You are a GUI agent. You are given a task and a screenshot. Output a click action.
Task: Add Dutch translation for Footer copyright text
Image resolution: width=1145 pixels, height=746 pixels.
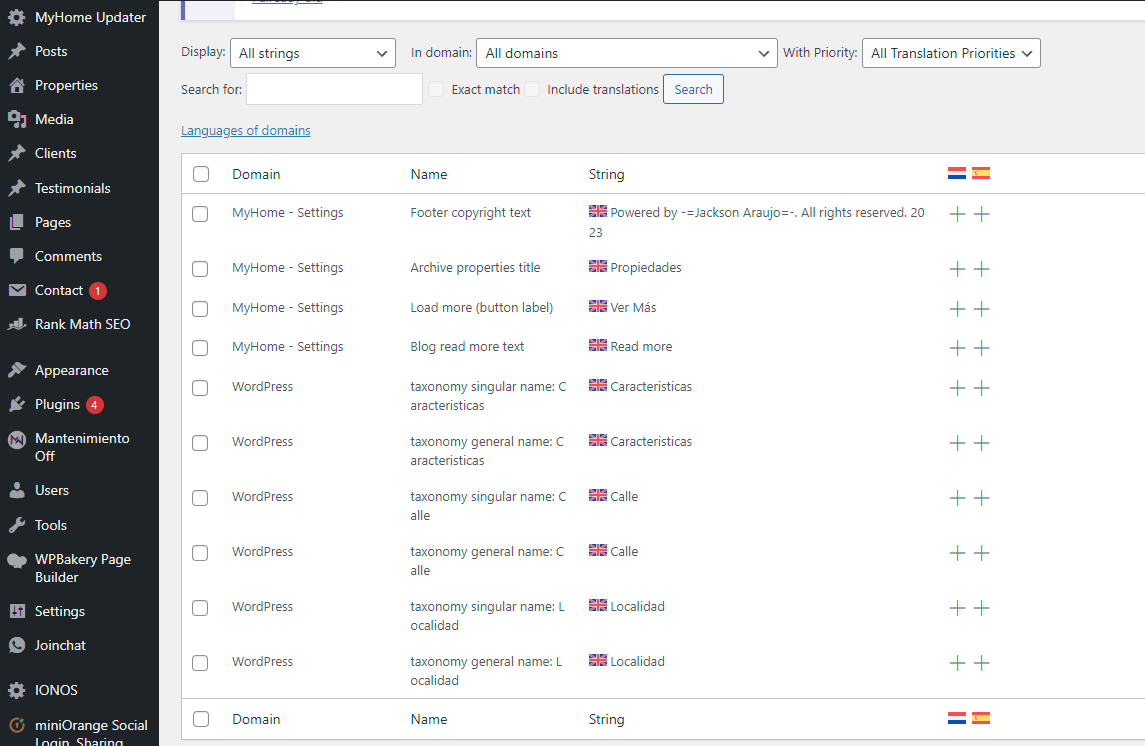[x=957, y=214]
